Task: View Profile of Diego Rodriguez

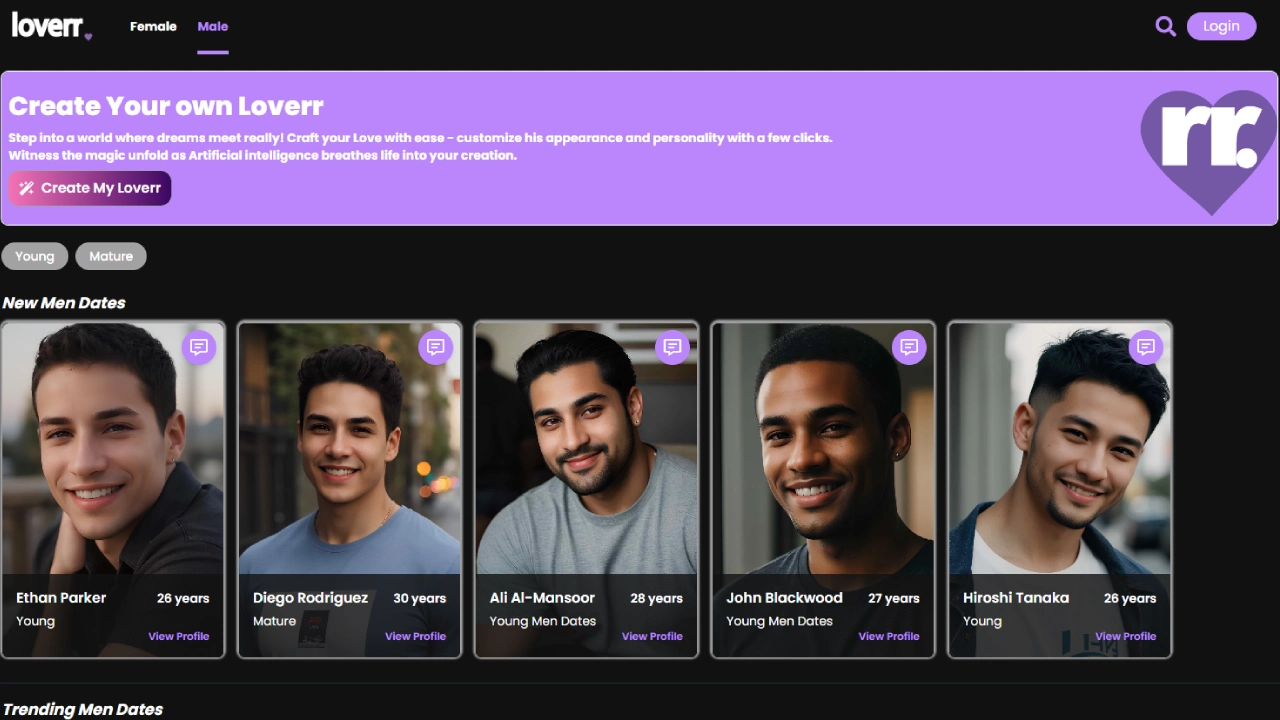Action: pyautogui.click(x=415, y=636)
